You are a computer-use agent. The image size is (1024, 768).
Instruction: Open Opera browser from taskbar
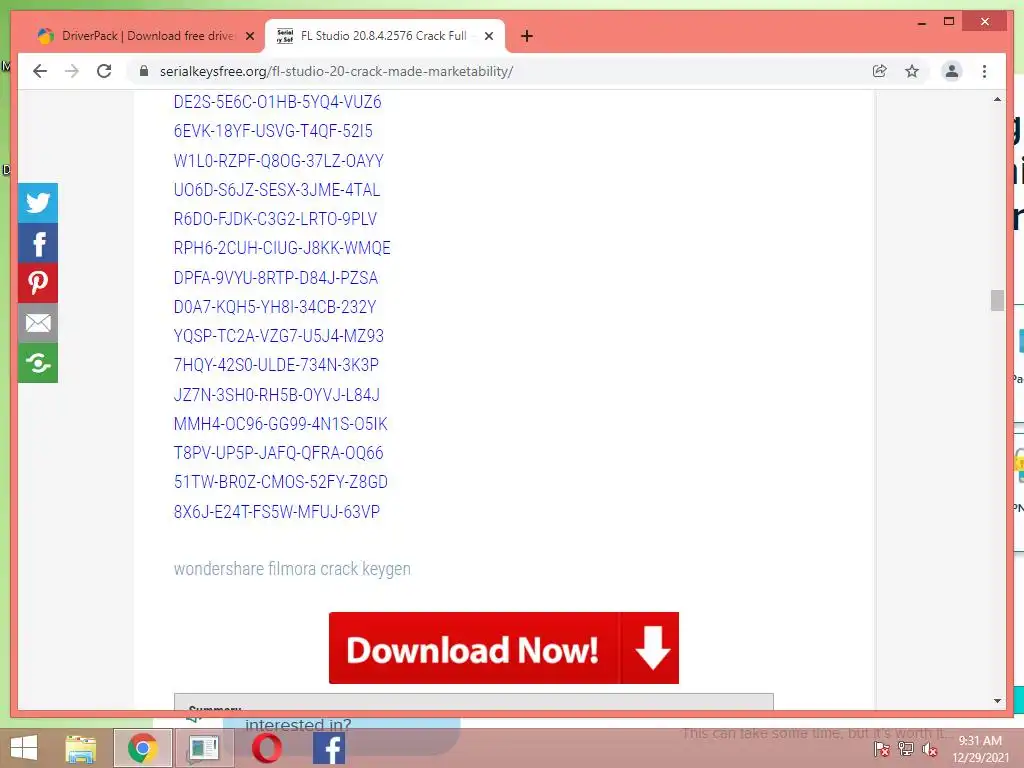click(x=266, y=748)
